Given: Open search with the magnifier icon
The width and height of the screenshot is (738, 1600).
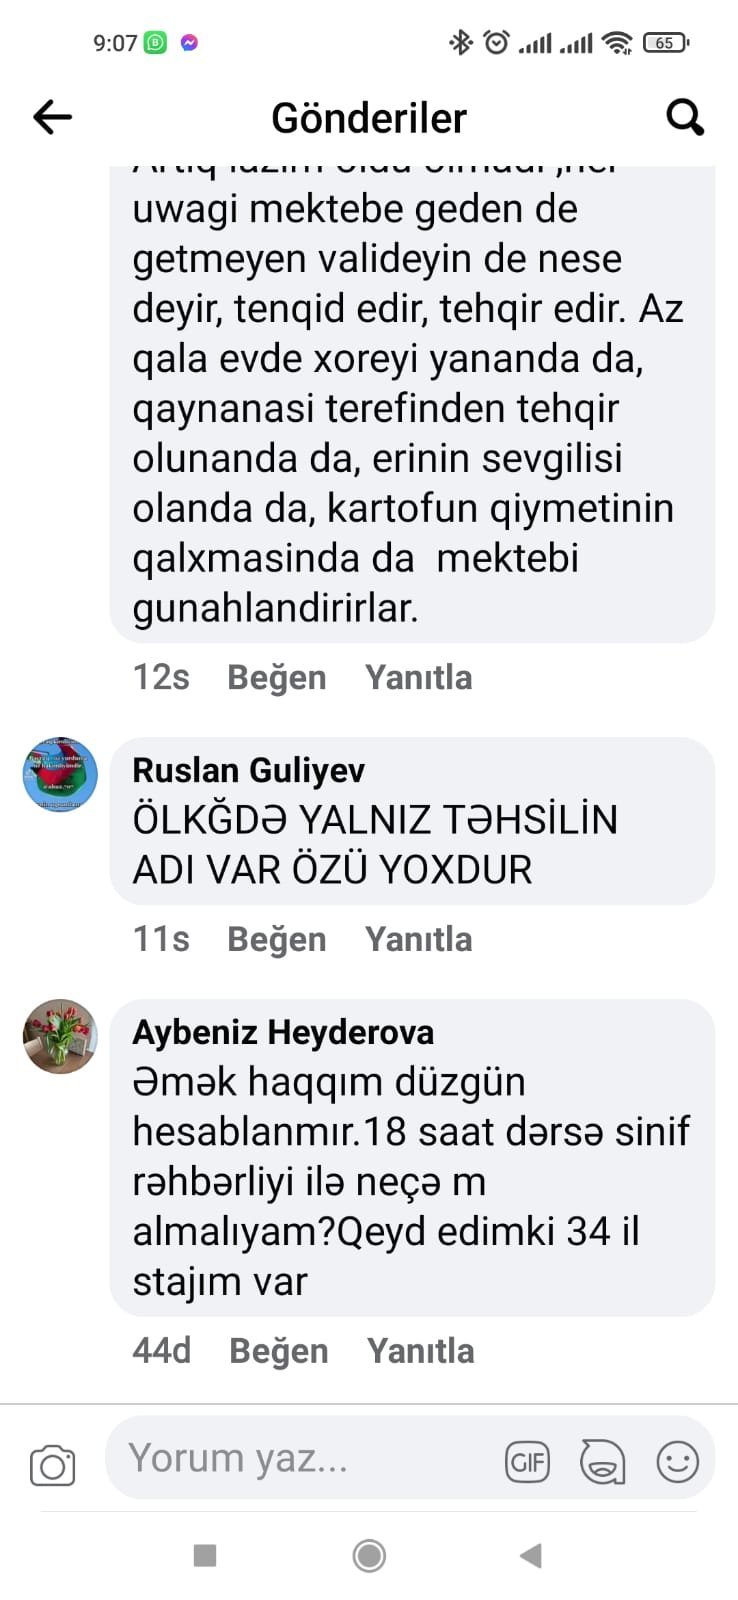Looking at the screenshot, I should point(685,117).
